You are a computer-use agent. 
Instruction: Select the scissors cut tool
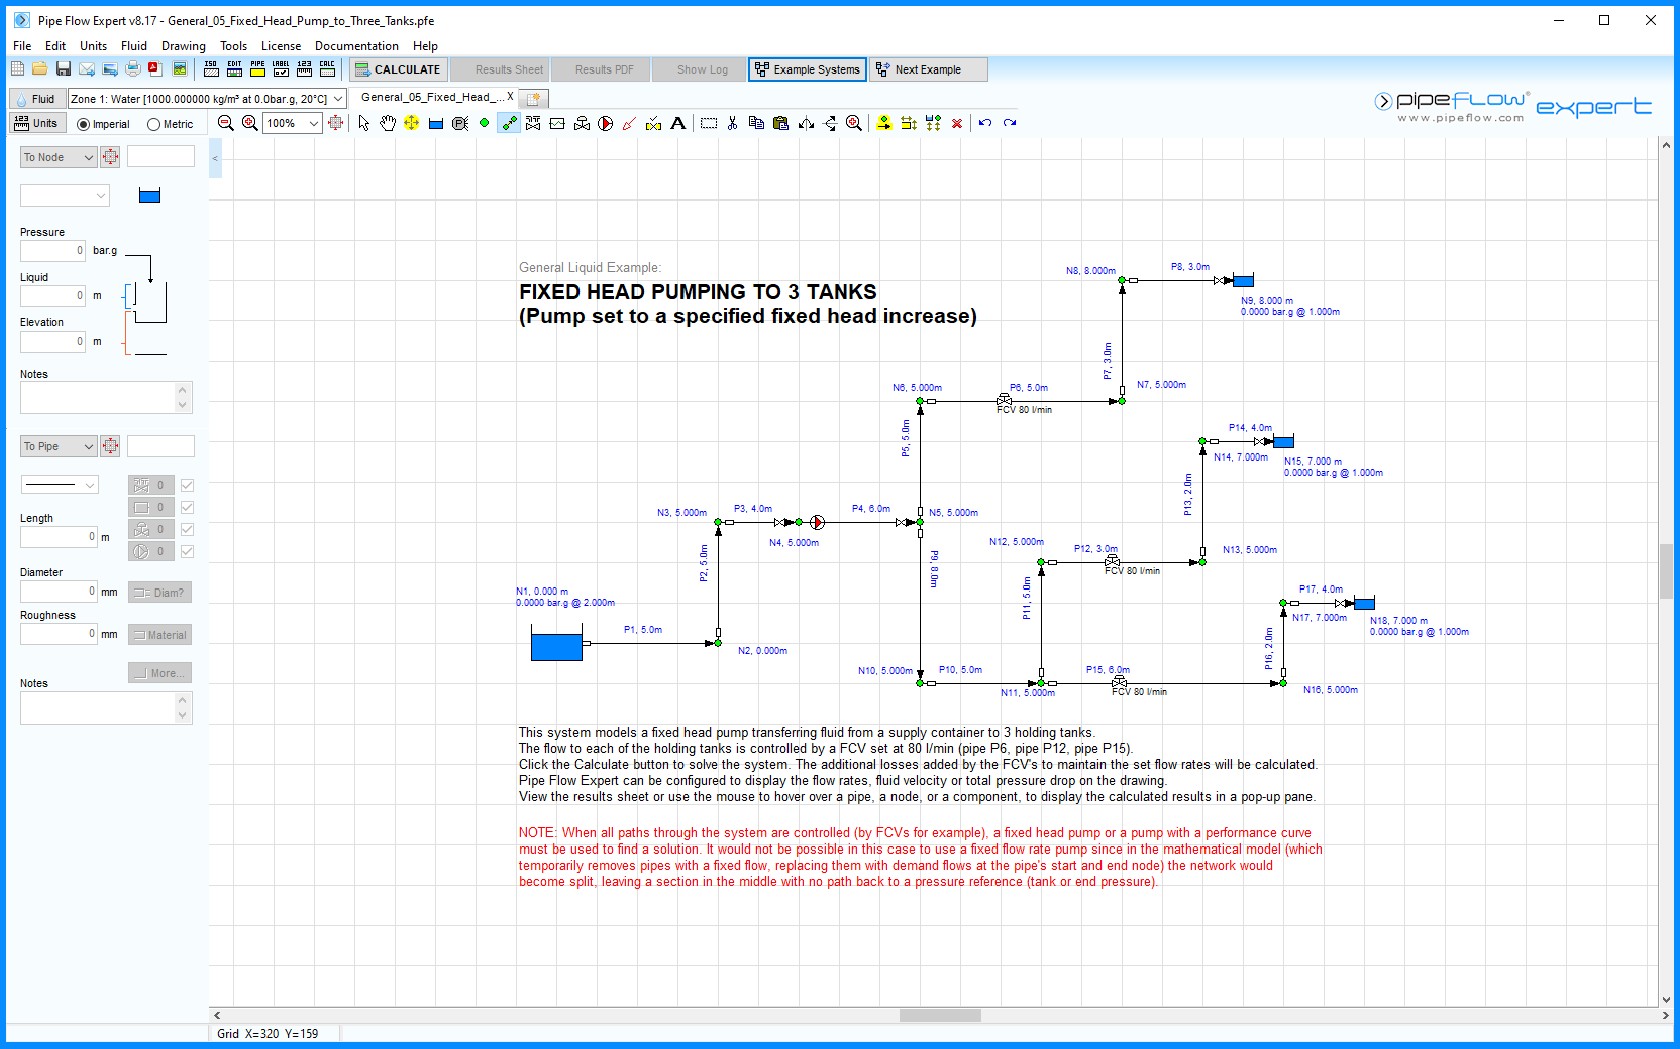click(x=733, y=123)
